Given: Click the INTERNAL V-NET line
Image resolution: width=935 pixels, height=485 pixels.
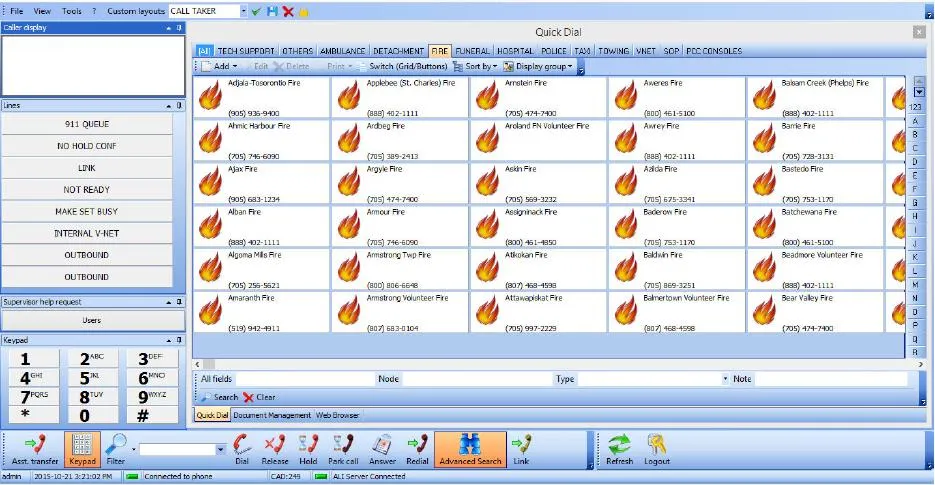Looking at the screenshot, I should 87,233.
